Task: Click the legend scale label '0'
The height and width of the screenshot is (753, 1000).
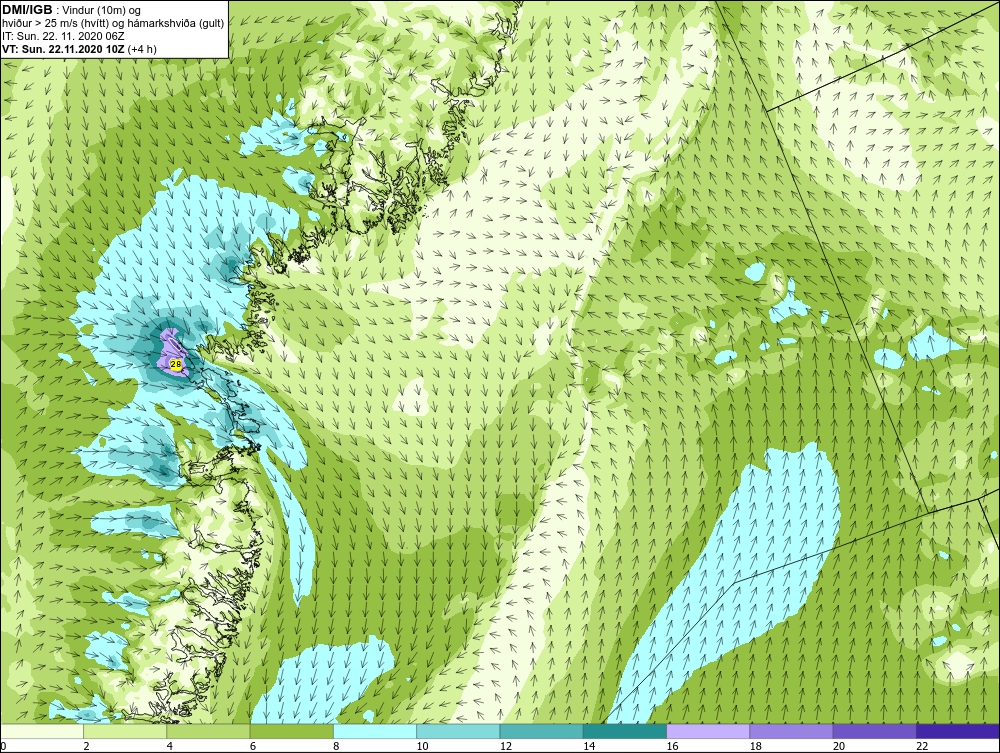Action: coord(3,747)
